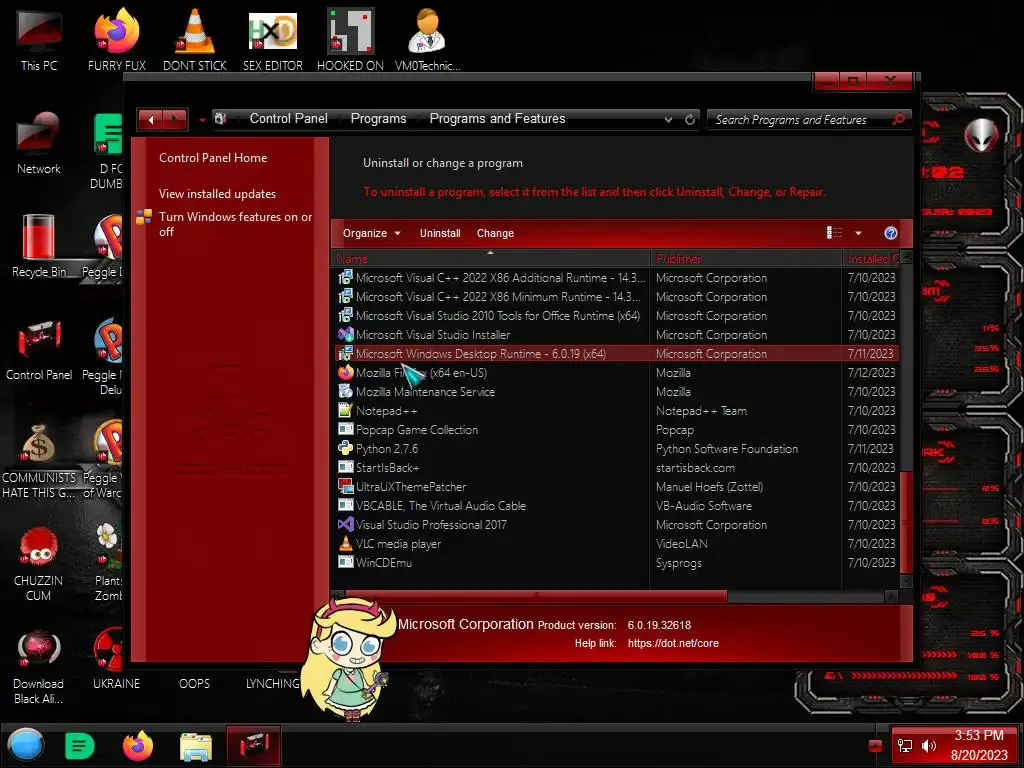This screenshot has width=1024, height=768.
Task: Open COMMUNISTS HATE THIS money bag shortcut
Action: pyautogui.click(x=39, y=460)
